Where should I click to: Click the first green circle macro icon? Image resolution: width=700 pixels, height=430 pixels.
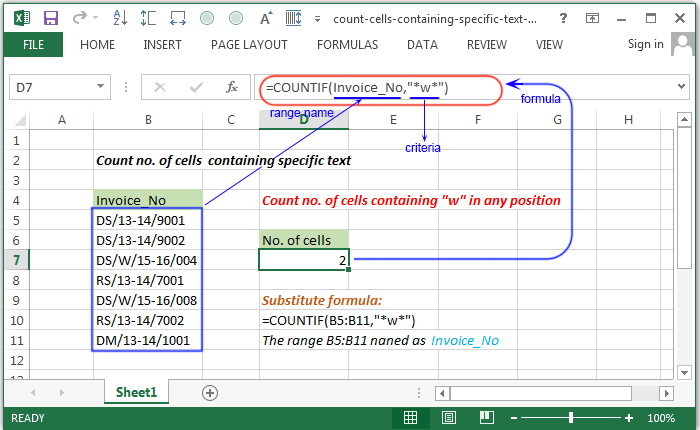(207, 18)
